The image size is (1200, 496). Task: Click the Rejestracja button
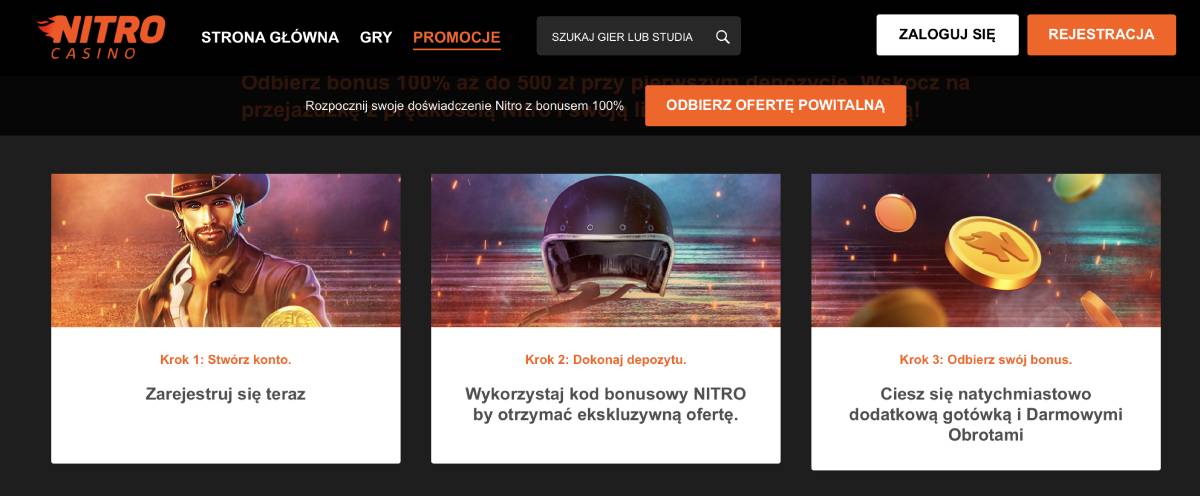coord(1101,35)
